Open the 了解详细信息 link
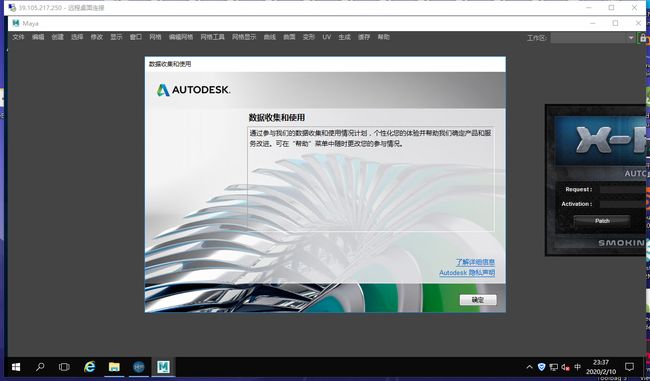 point(475,262)
